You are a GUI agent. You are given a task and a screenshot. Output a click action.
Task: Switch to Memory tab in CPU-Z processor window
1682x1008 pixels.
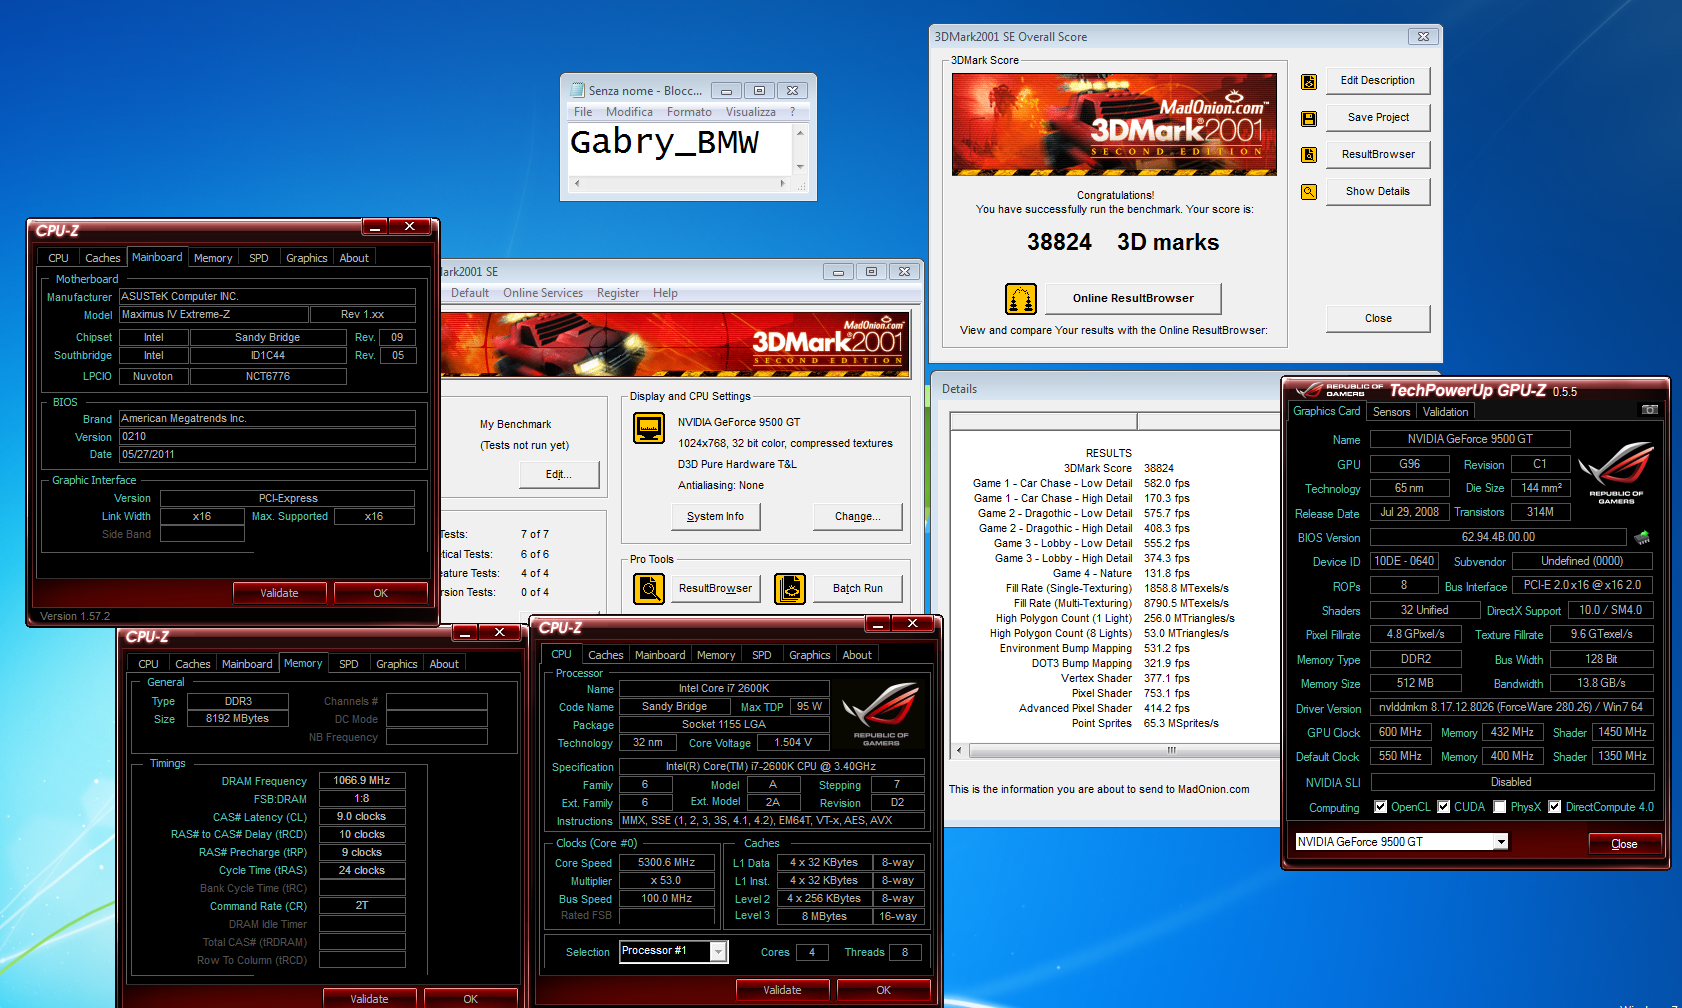(716, 655)
